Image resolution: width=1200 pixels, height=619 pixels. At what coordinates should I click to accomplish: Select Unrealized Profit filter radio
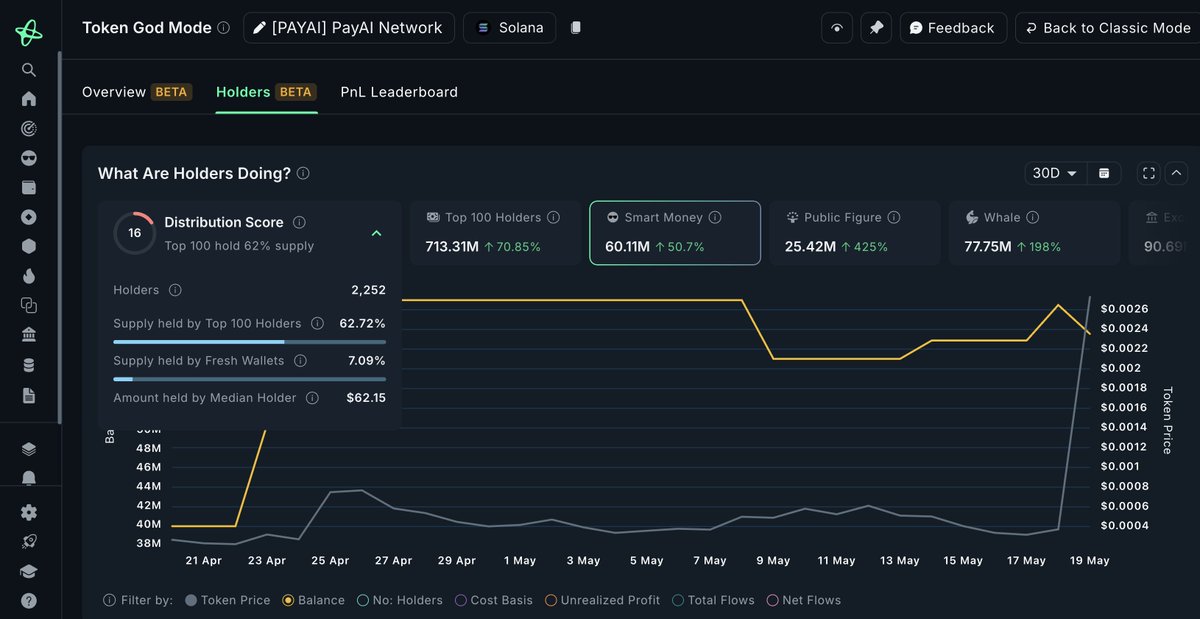point(551,600)
